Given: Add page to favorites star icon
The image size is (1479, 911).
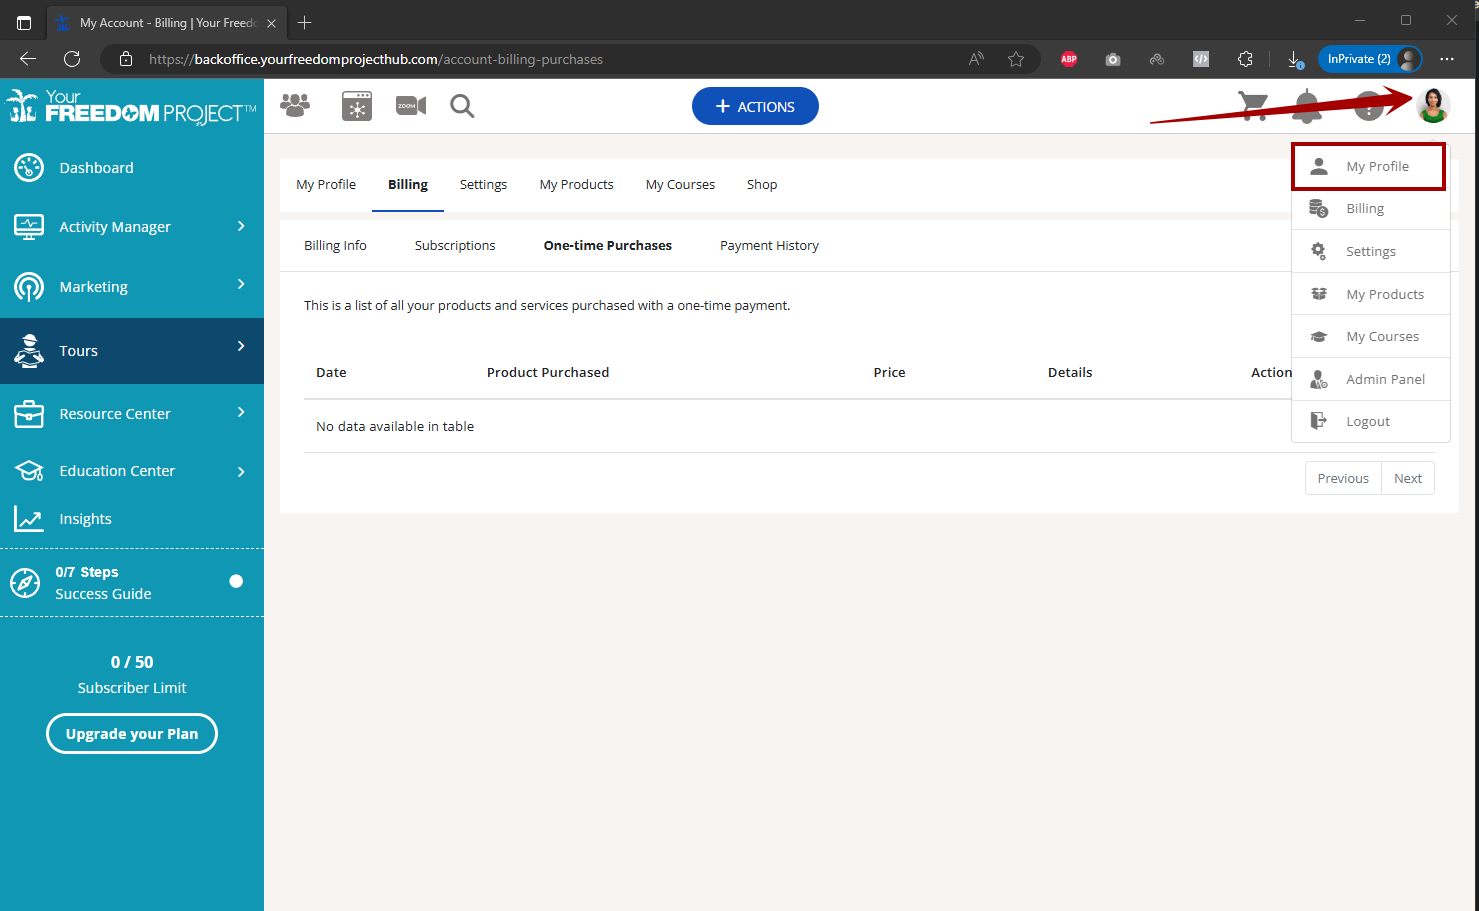Looking at the screenshot, I should tap(1016, 59).
